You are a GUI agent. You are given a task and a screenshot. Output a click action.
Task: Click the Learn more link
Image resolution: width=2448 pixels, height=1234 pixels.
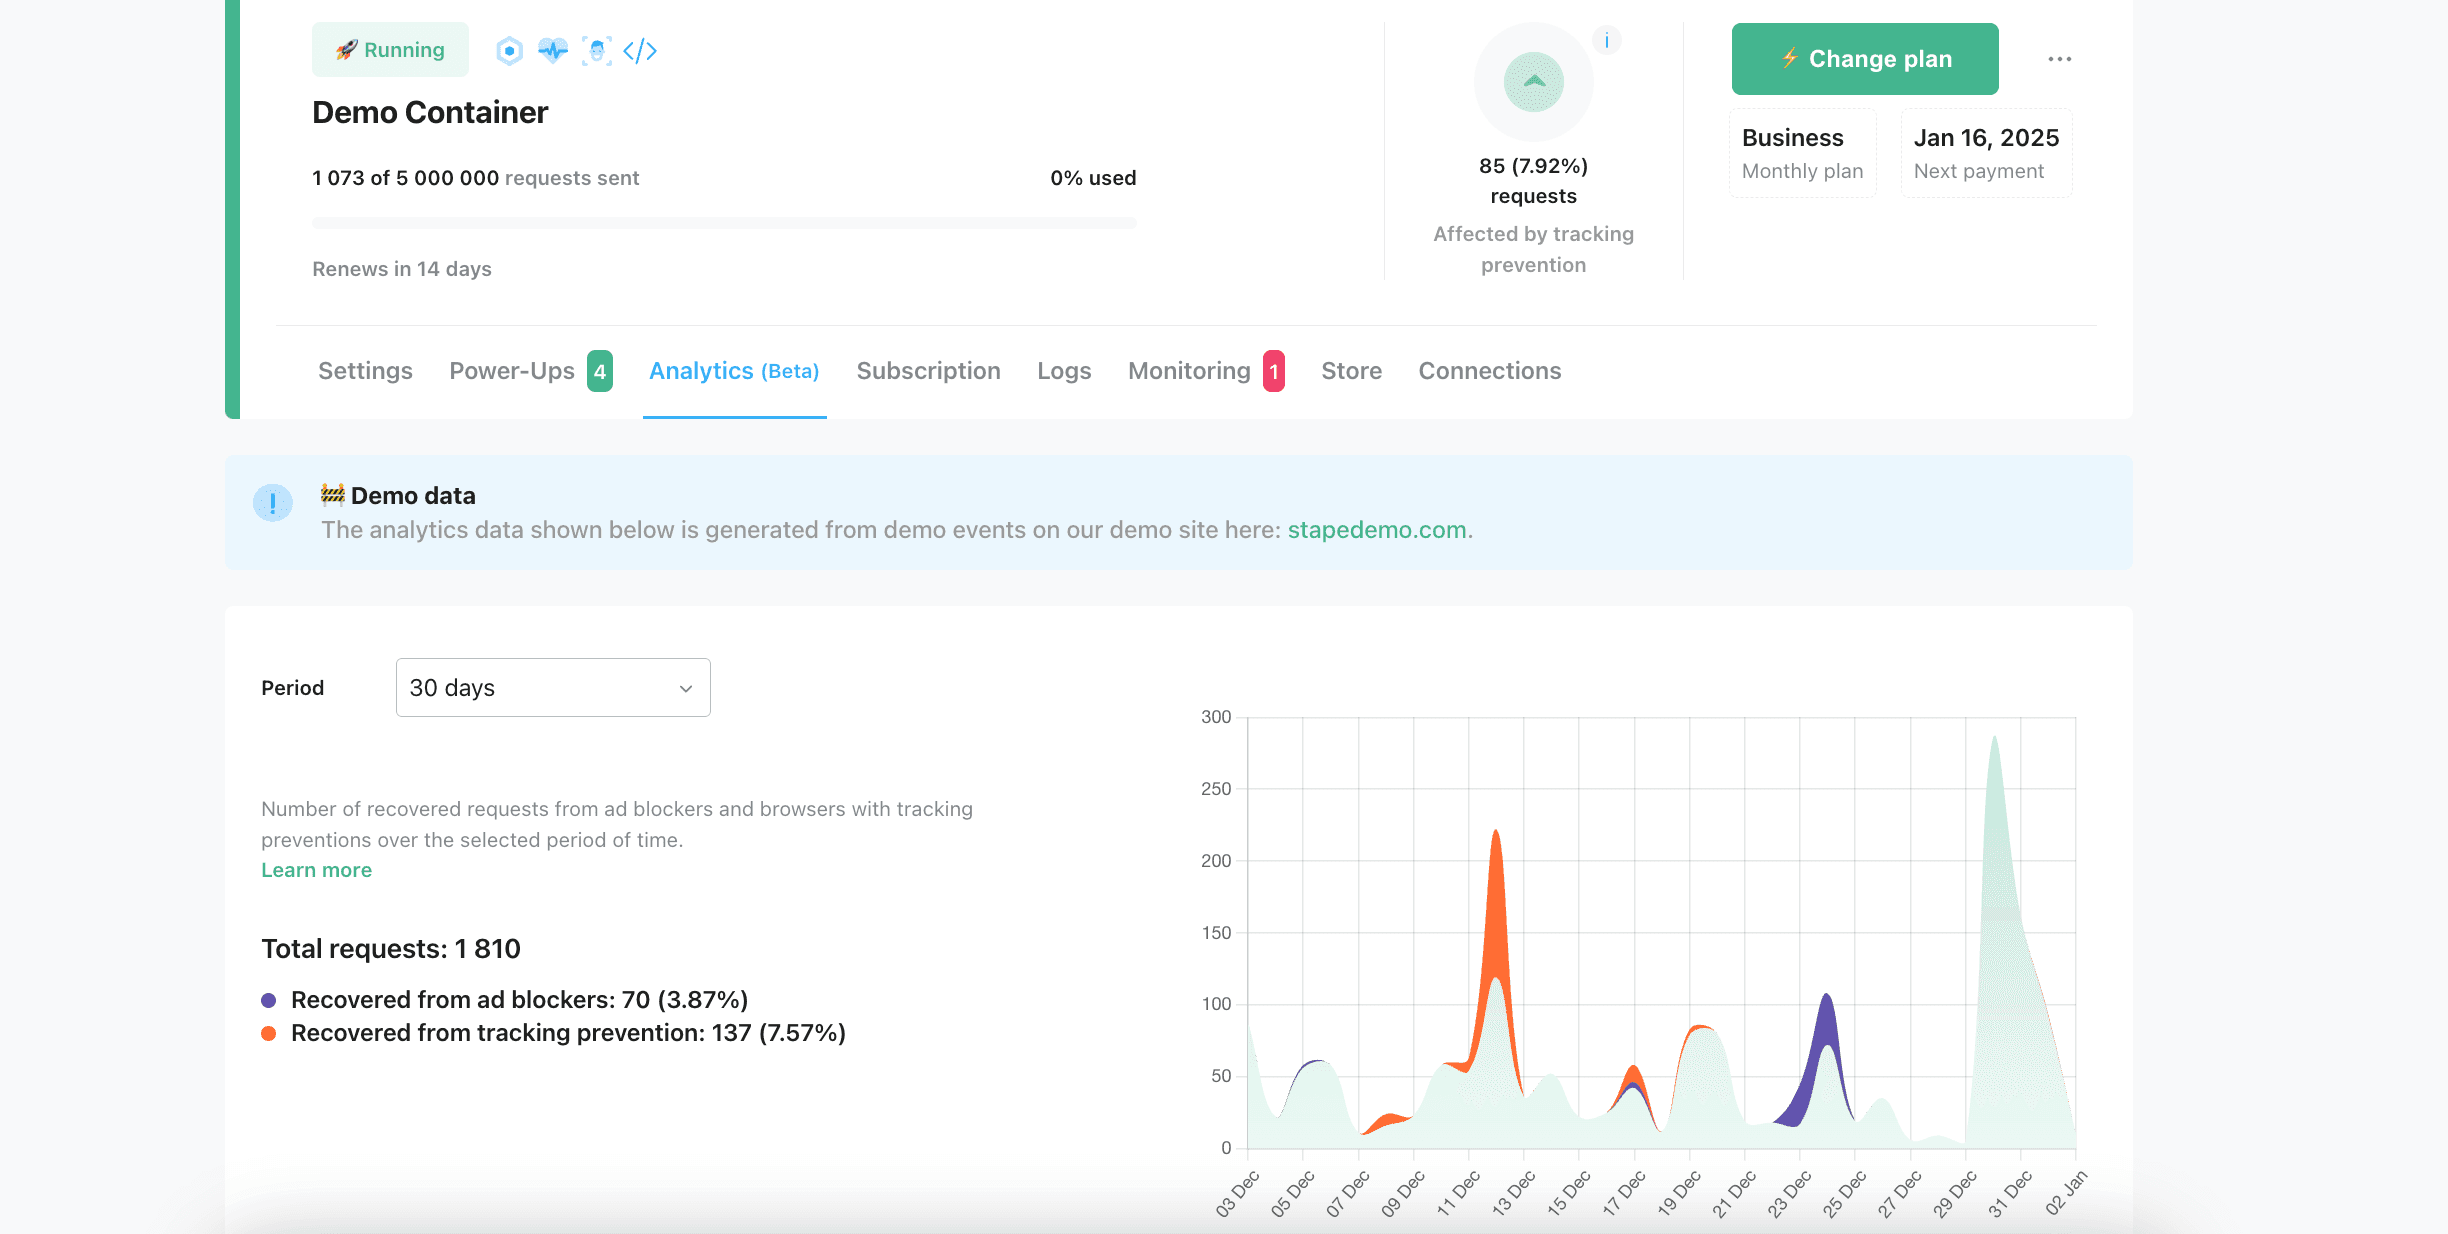(316, 870)
